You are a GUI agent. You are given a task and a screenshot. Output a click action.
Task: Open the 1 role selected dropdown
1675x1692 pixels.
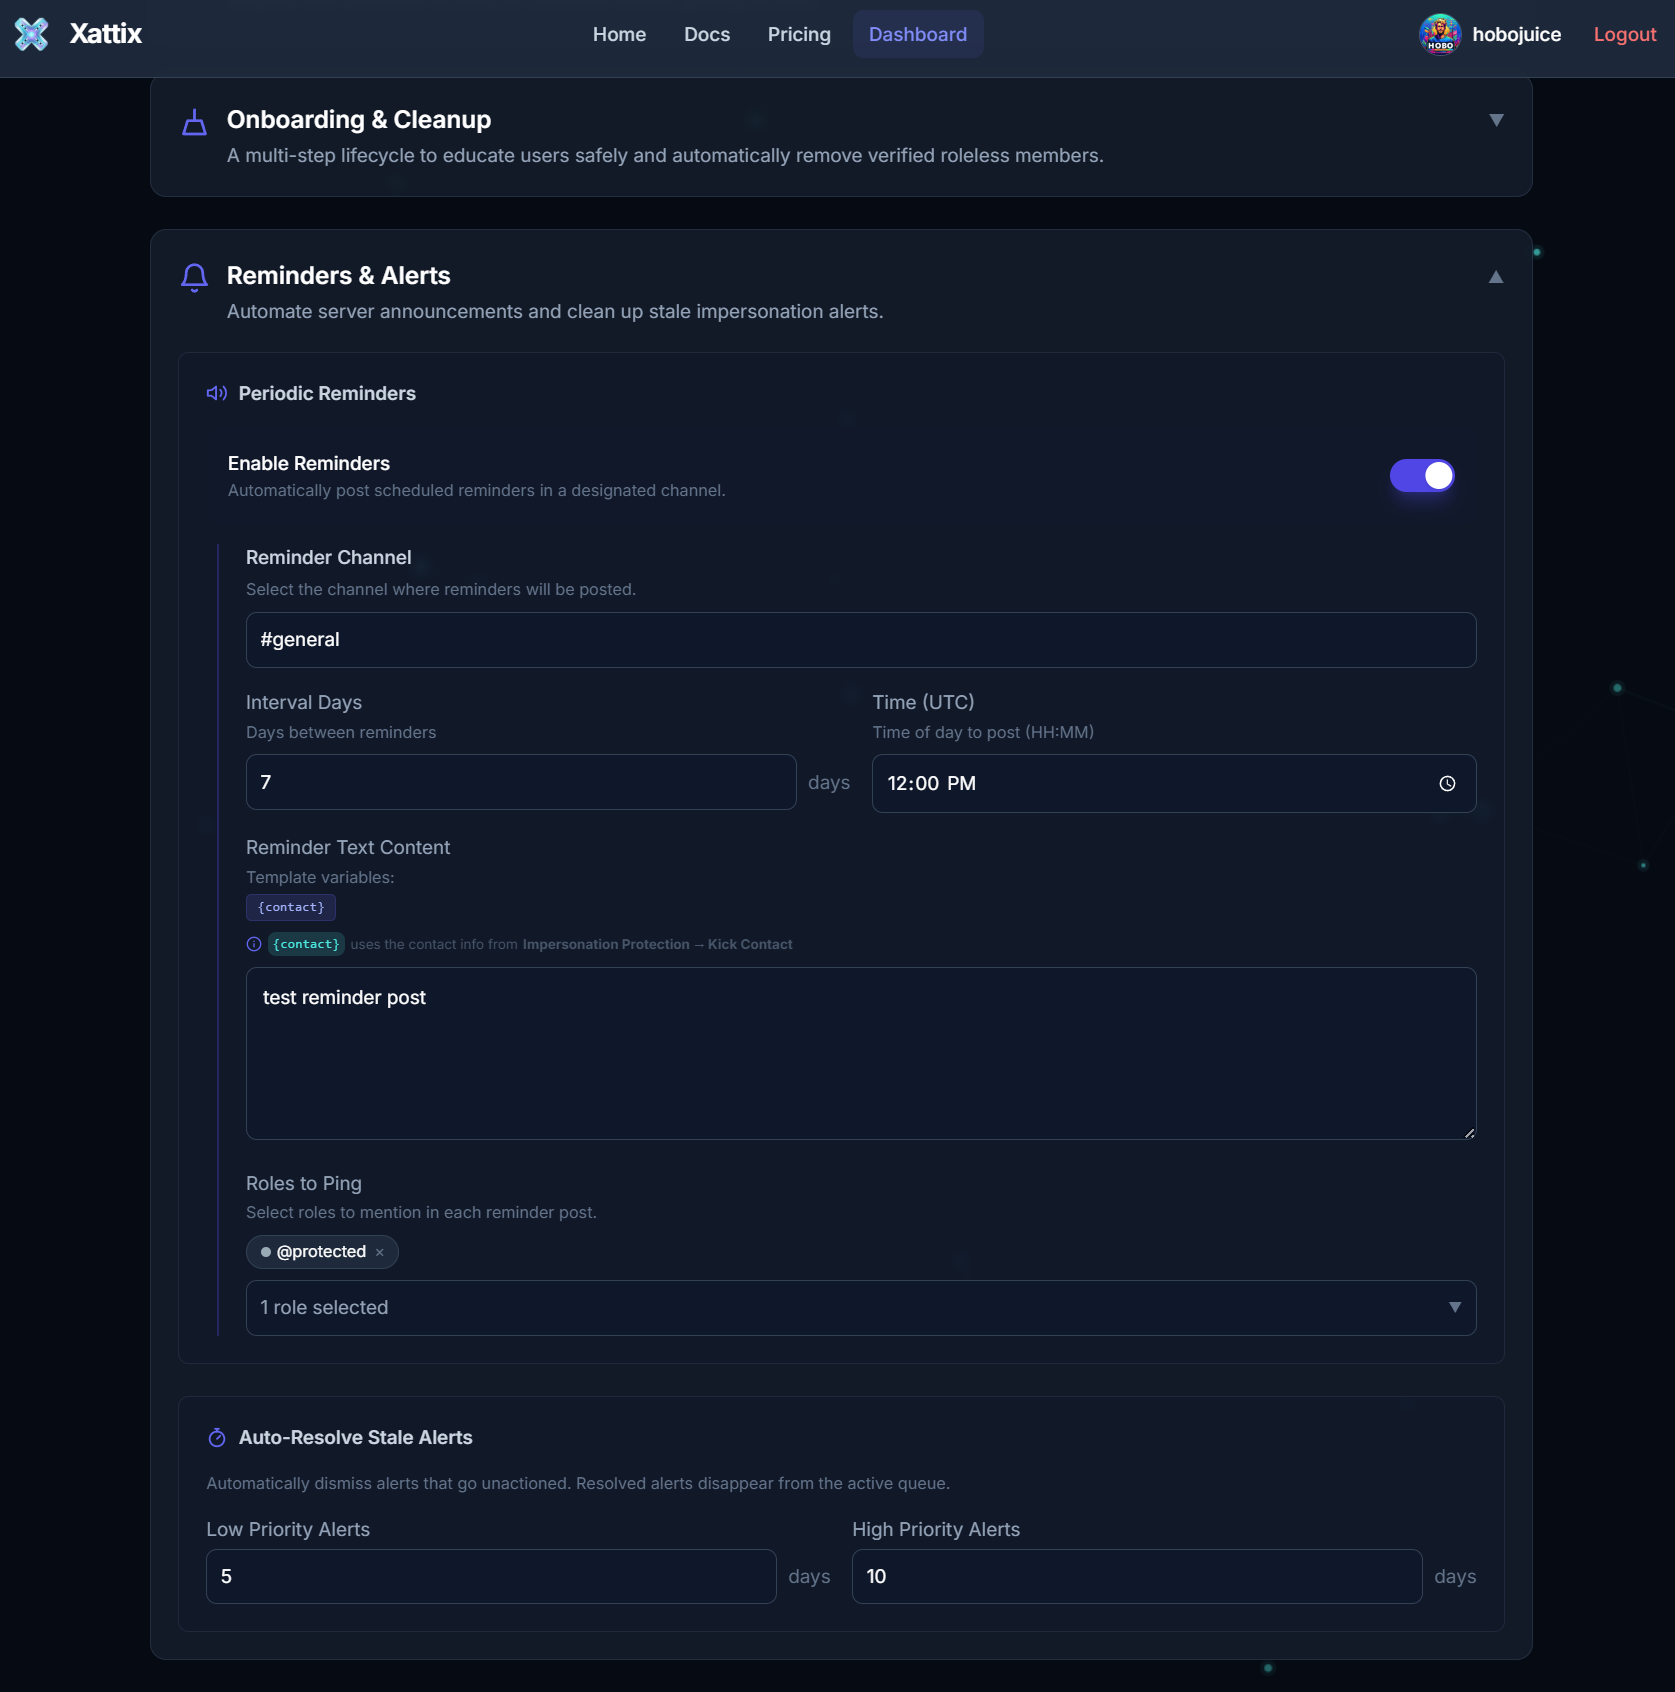861,1308
